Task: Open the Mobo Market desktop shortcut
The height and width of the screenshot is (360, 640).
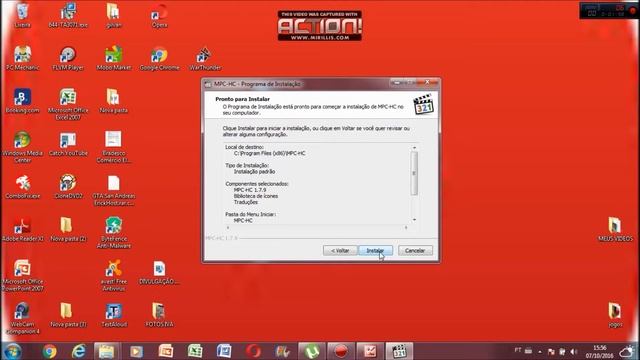Action: pos(114,58)
